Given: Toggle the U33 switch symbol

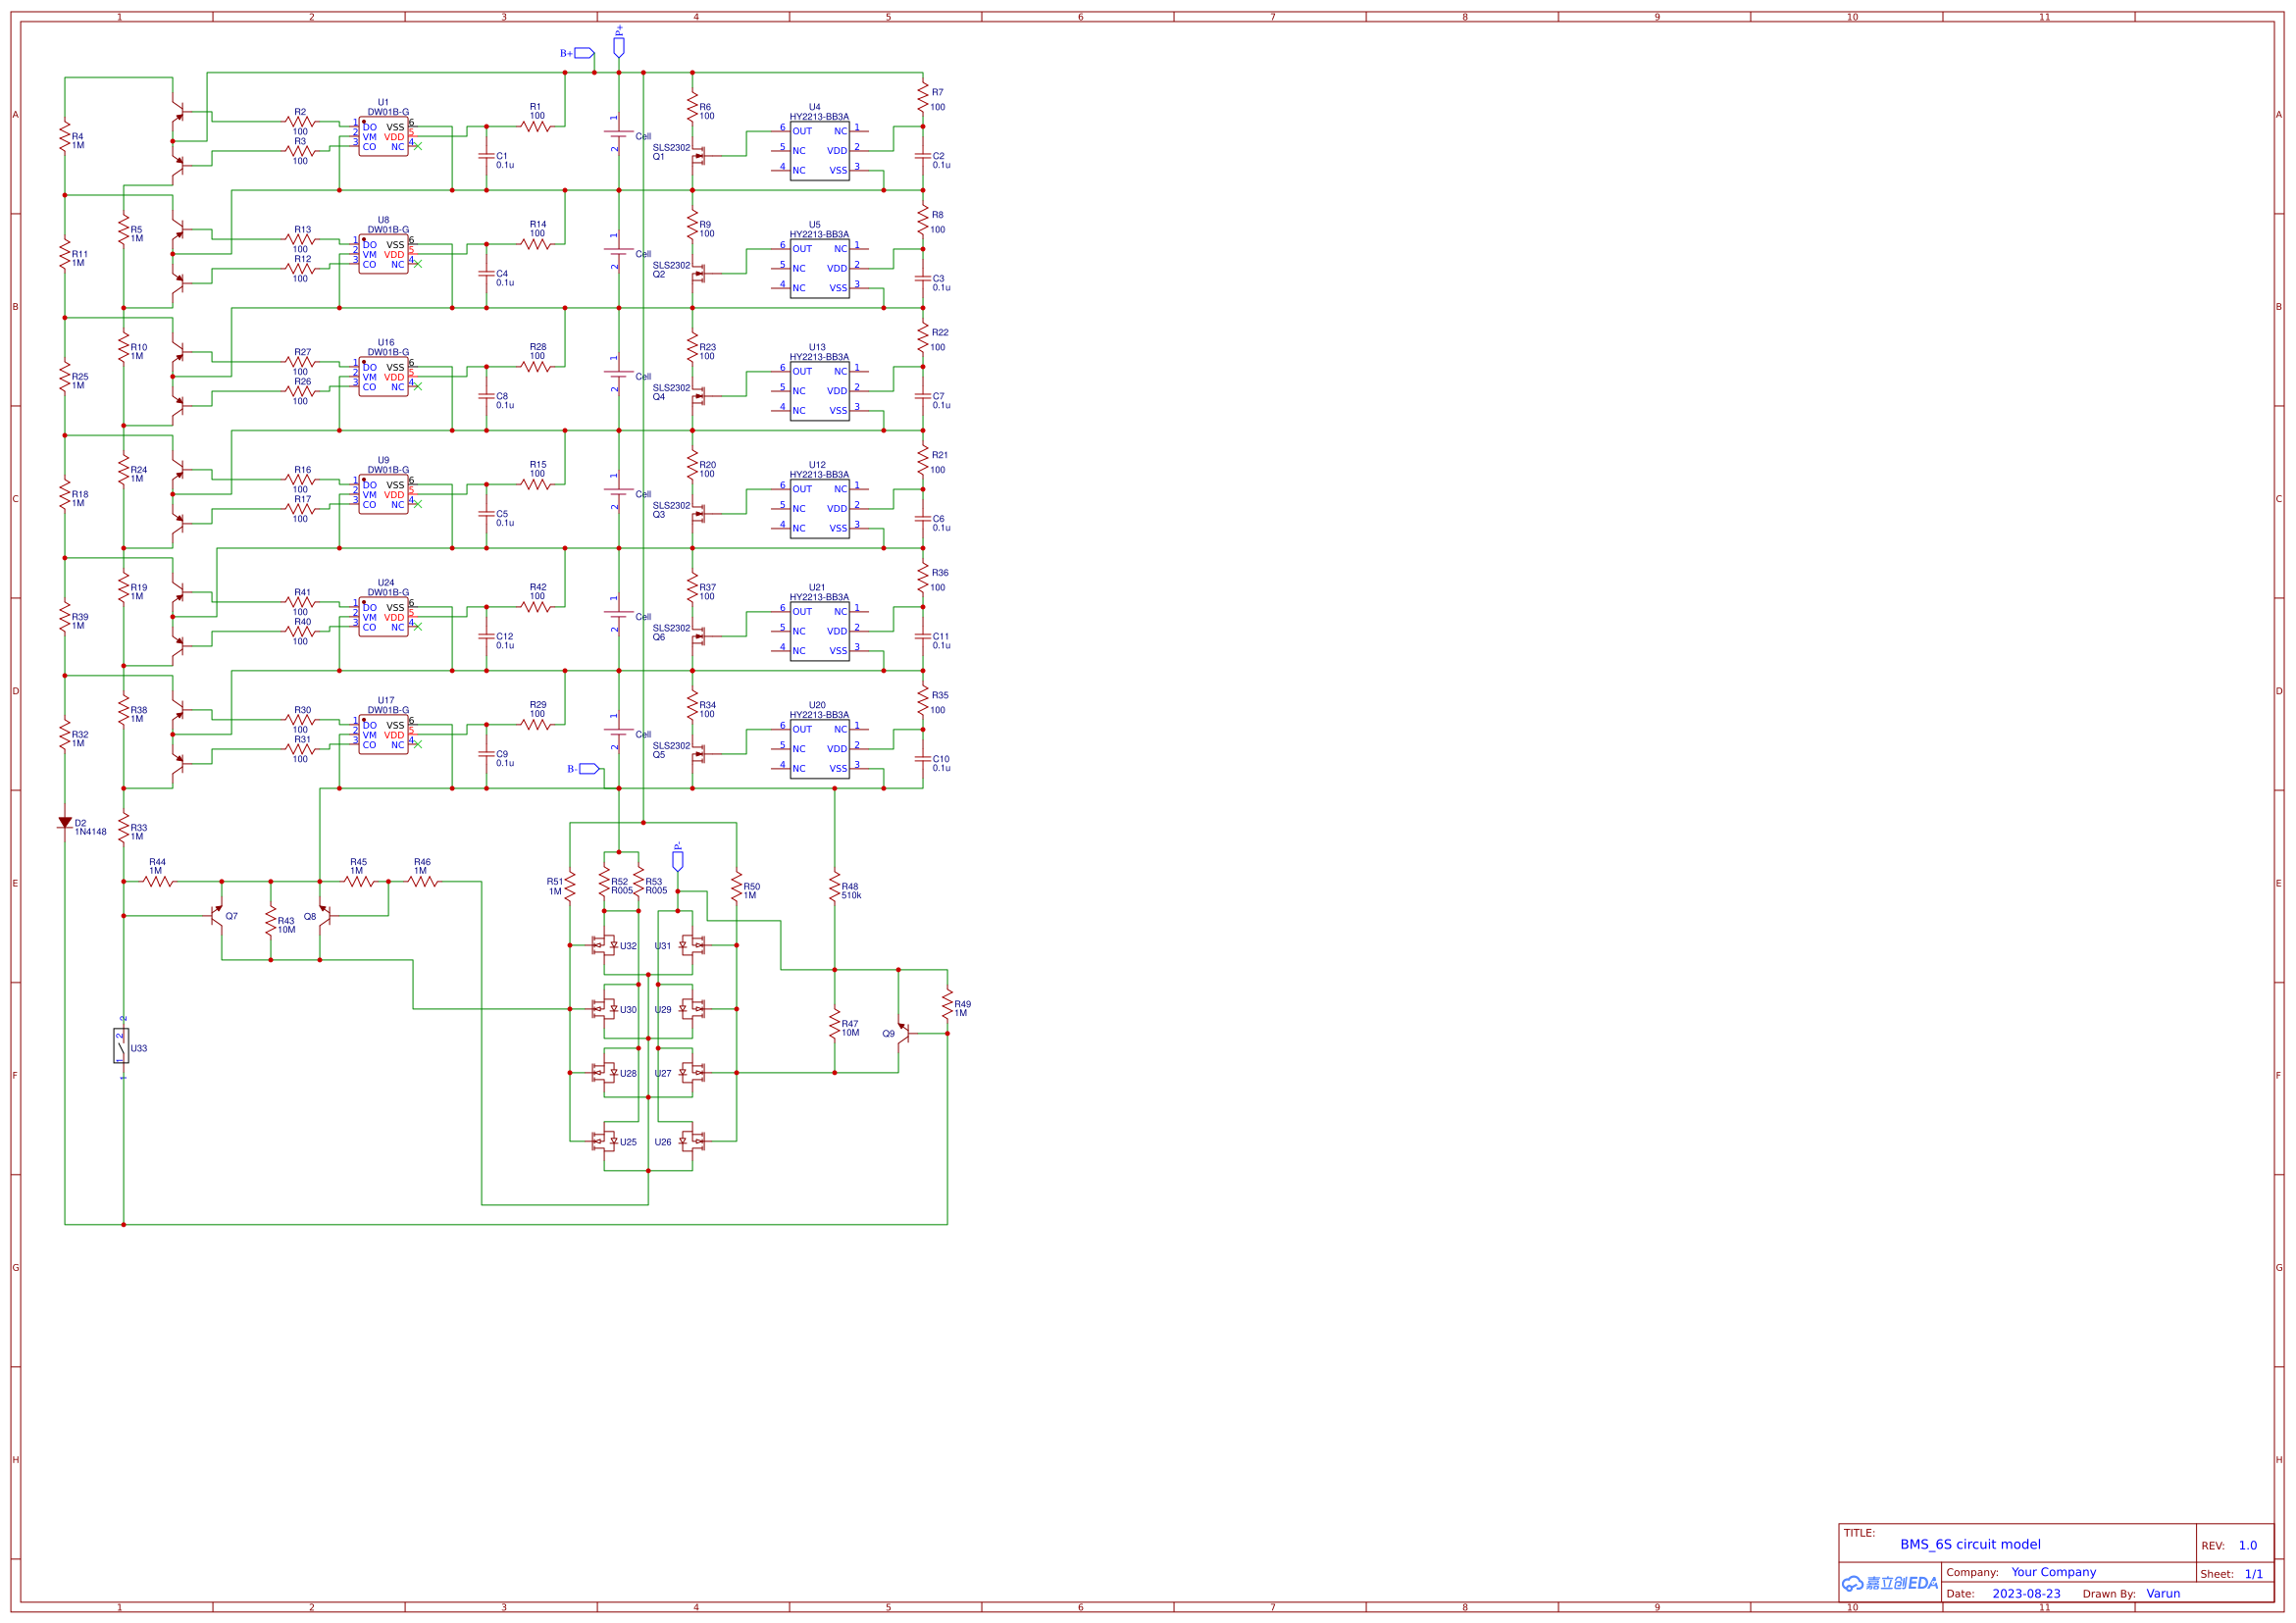Looking at the screenshot, I should coord(120,1048).
